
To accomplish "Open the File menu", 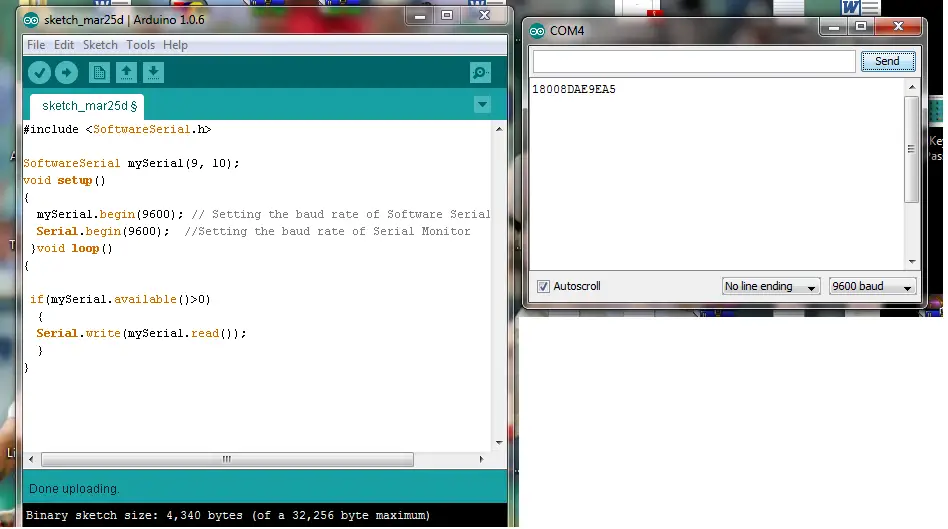I will tap(36, 45).
